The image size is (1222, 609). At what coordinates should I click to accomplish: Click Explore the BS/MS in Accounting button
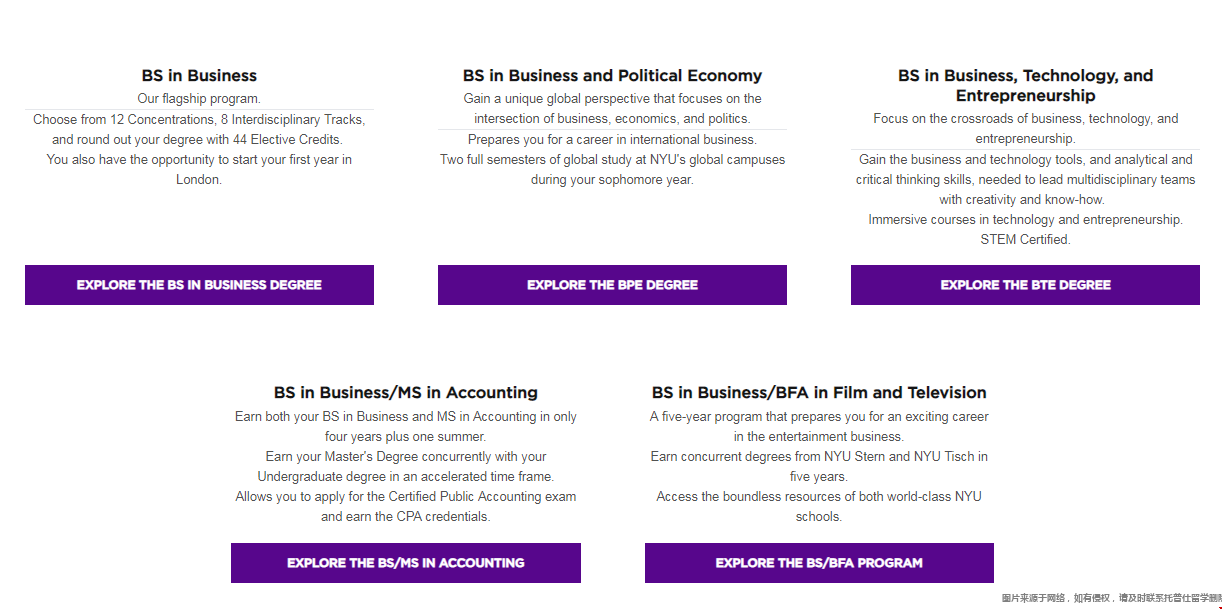pos(405,563)
